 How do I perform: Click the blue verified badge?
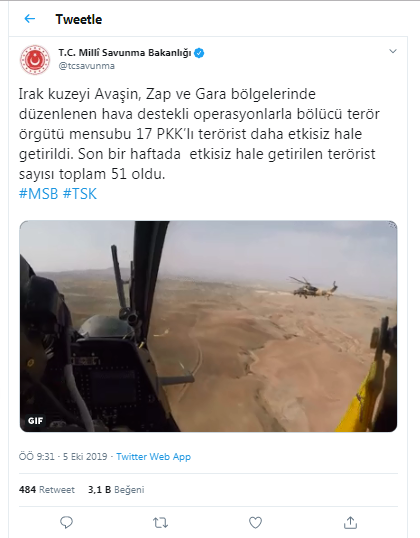(199, 53)
